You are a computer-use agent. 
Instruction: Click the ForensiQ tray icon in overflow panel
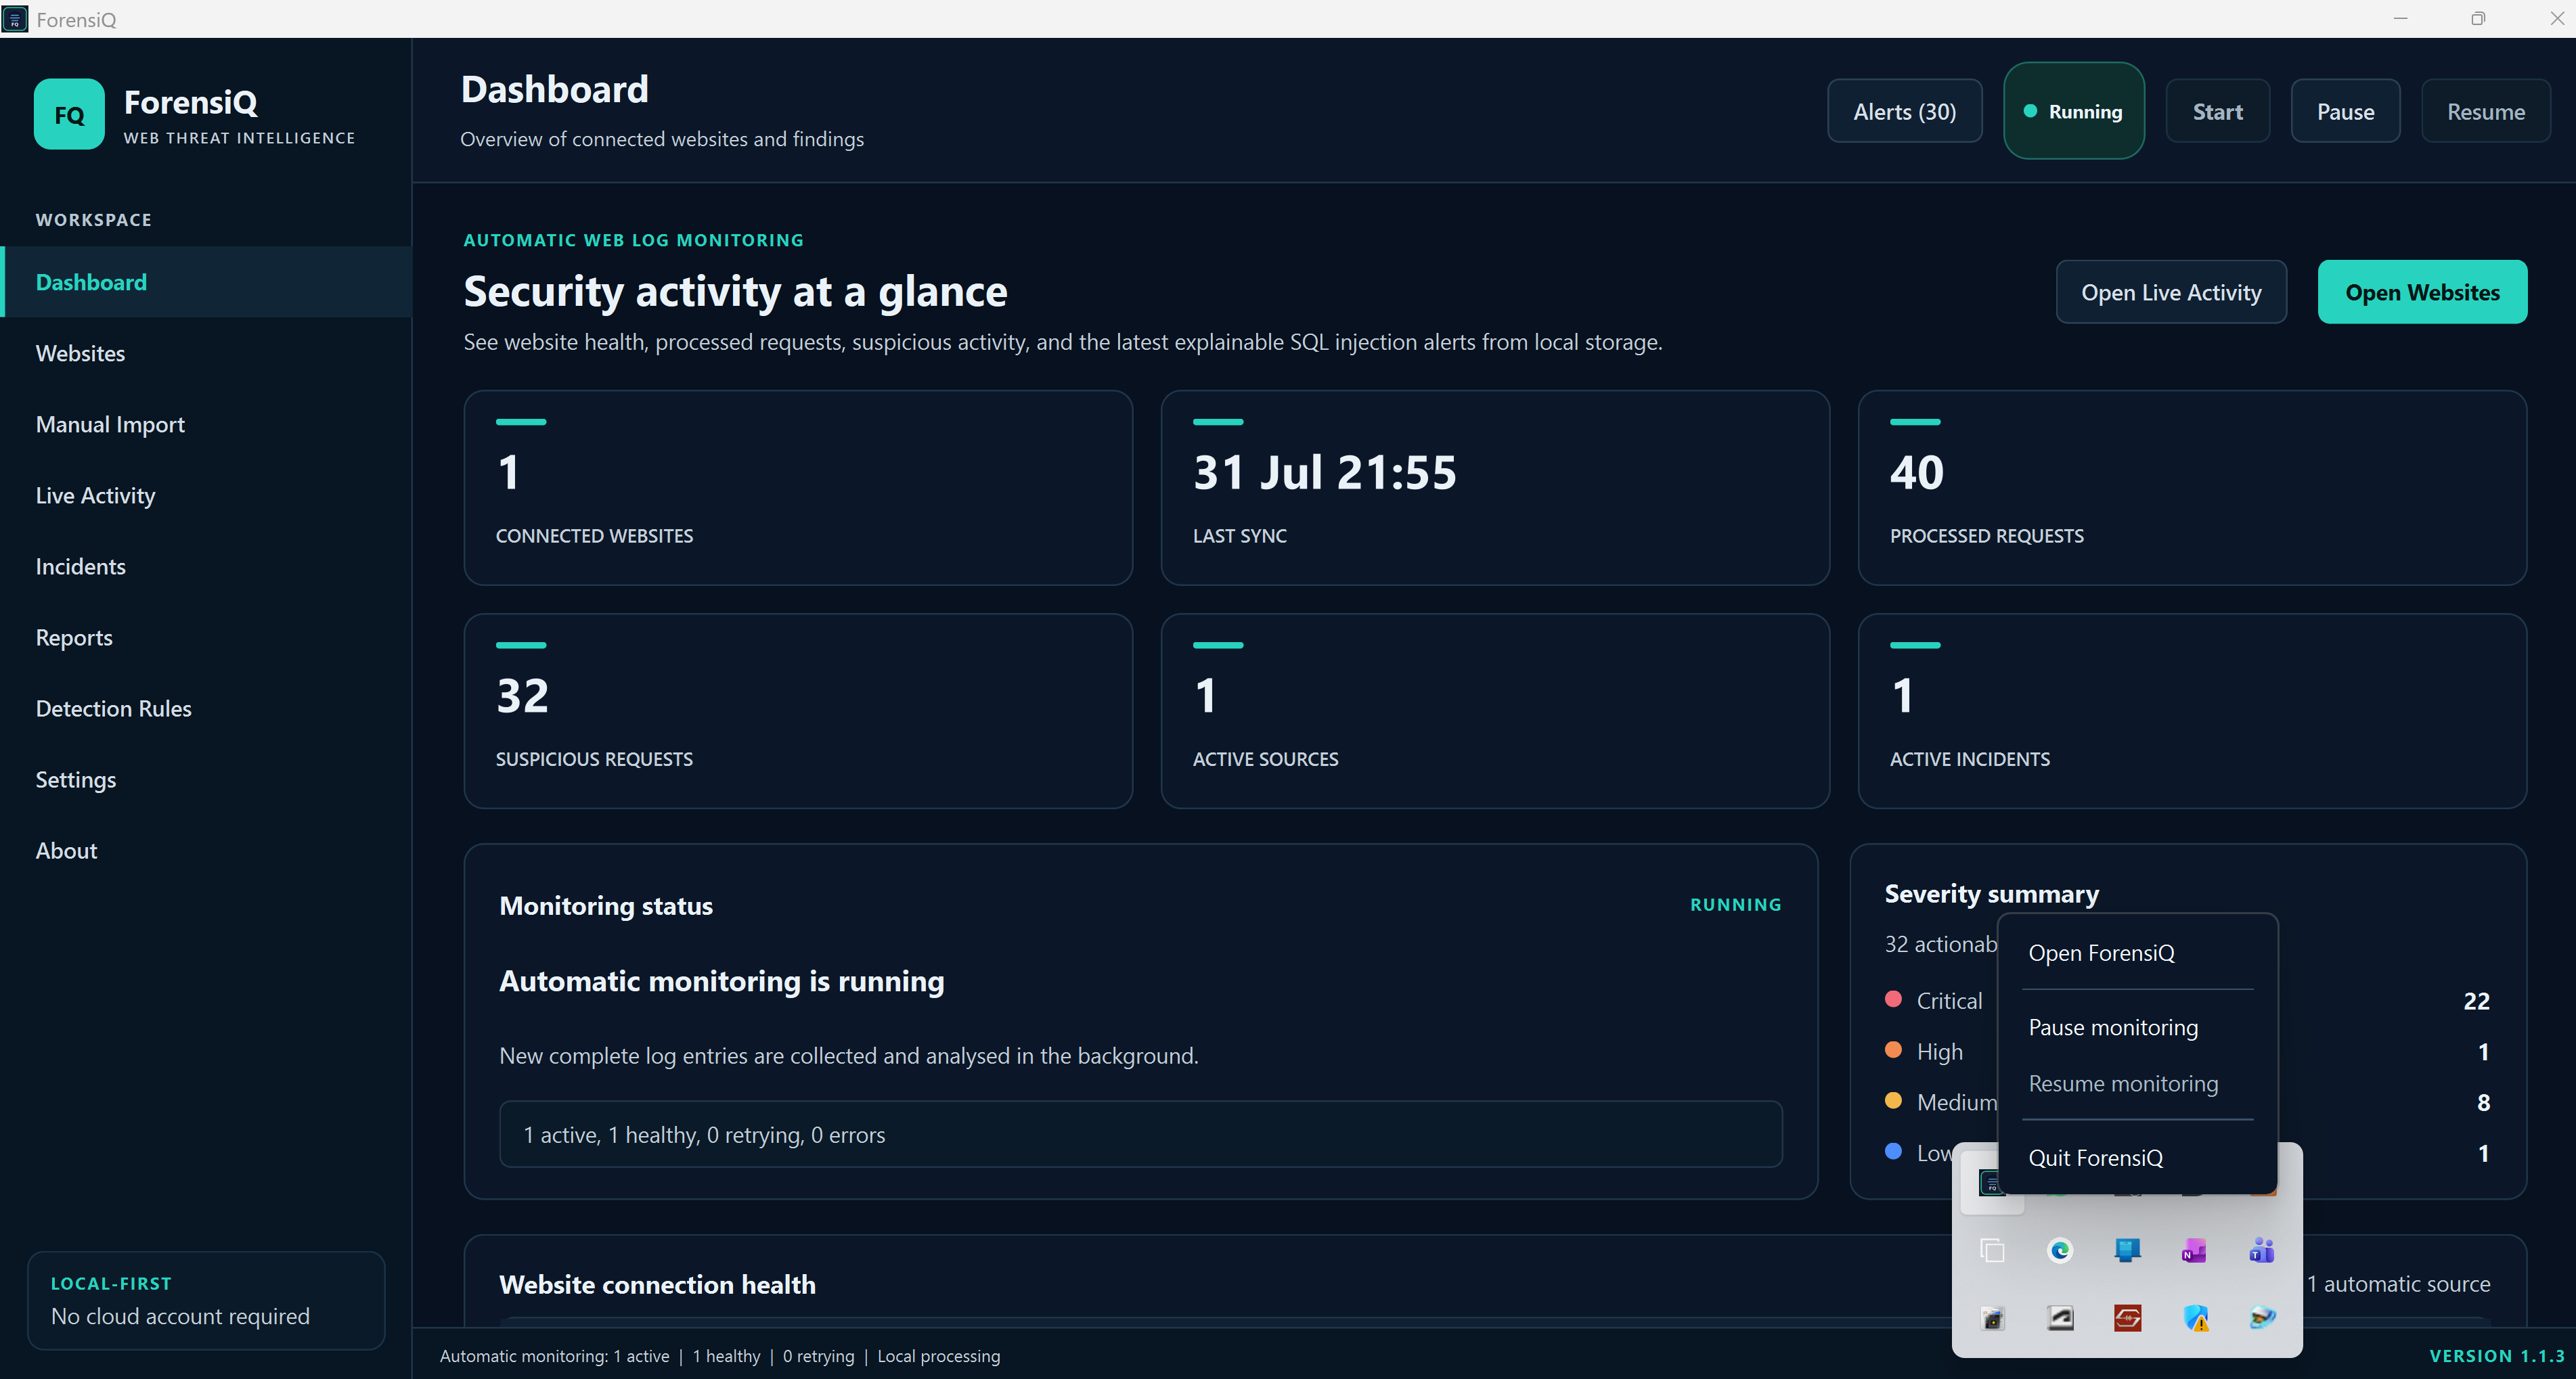click(x=1991, y=1184)
